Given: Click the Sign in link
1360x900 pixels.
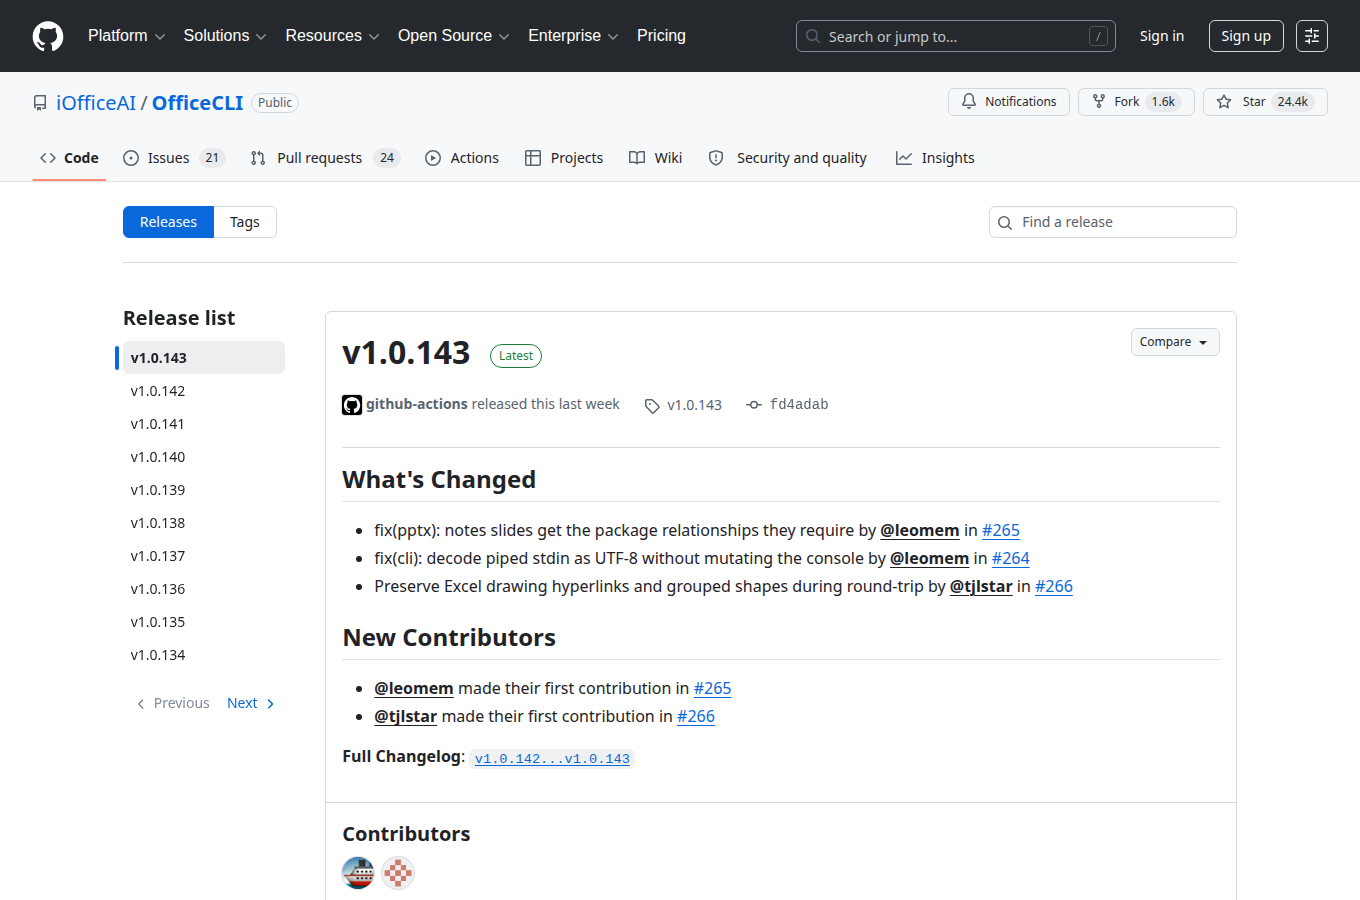Looking at the screenshot, I should (x=1161, y=36).
